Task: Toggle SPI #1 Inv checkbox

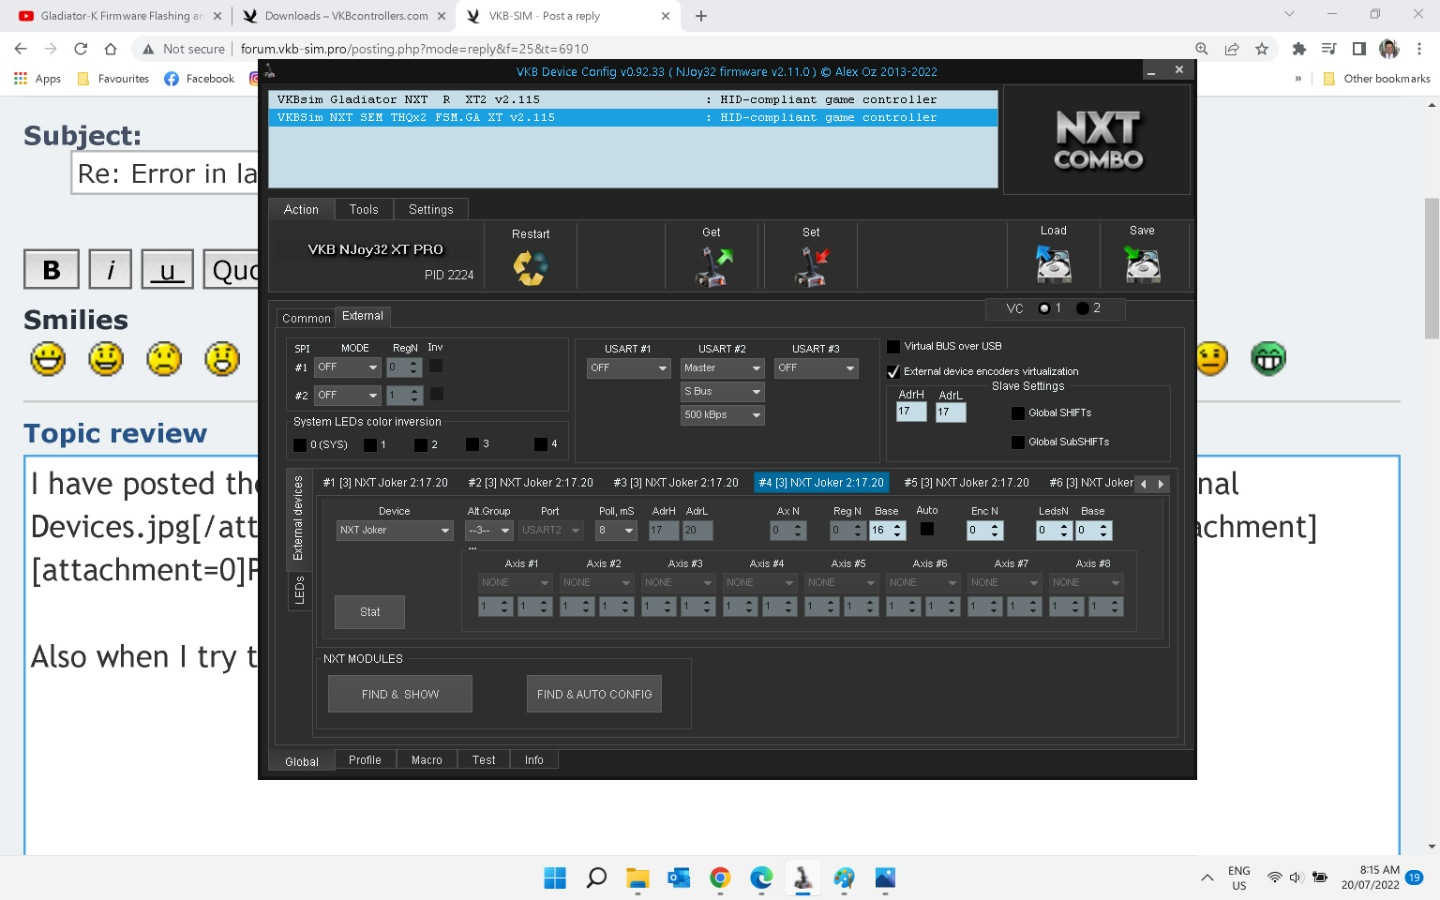Action: pos(436,367)
